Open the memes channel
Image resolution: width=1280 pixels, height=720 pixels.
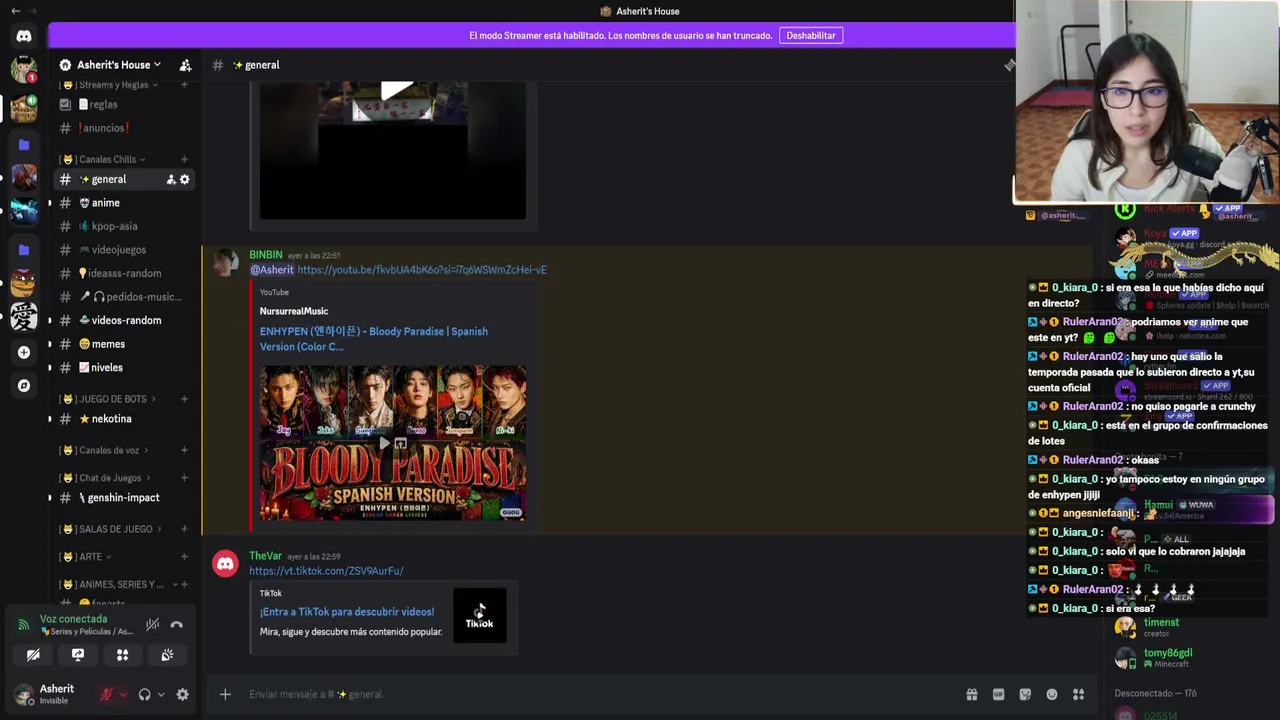click(124, 344)
